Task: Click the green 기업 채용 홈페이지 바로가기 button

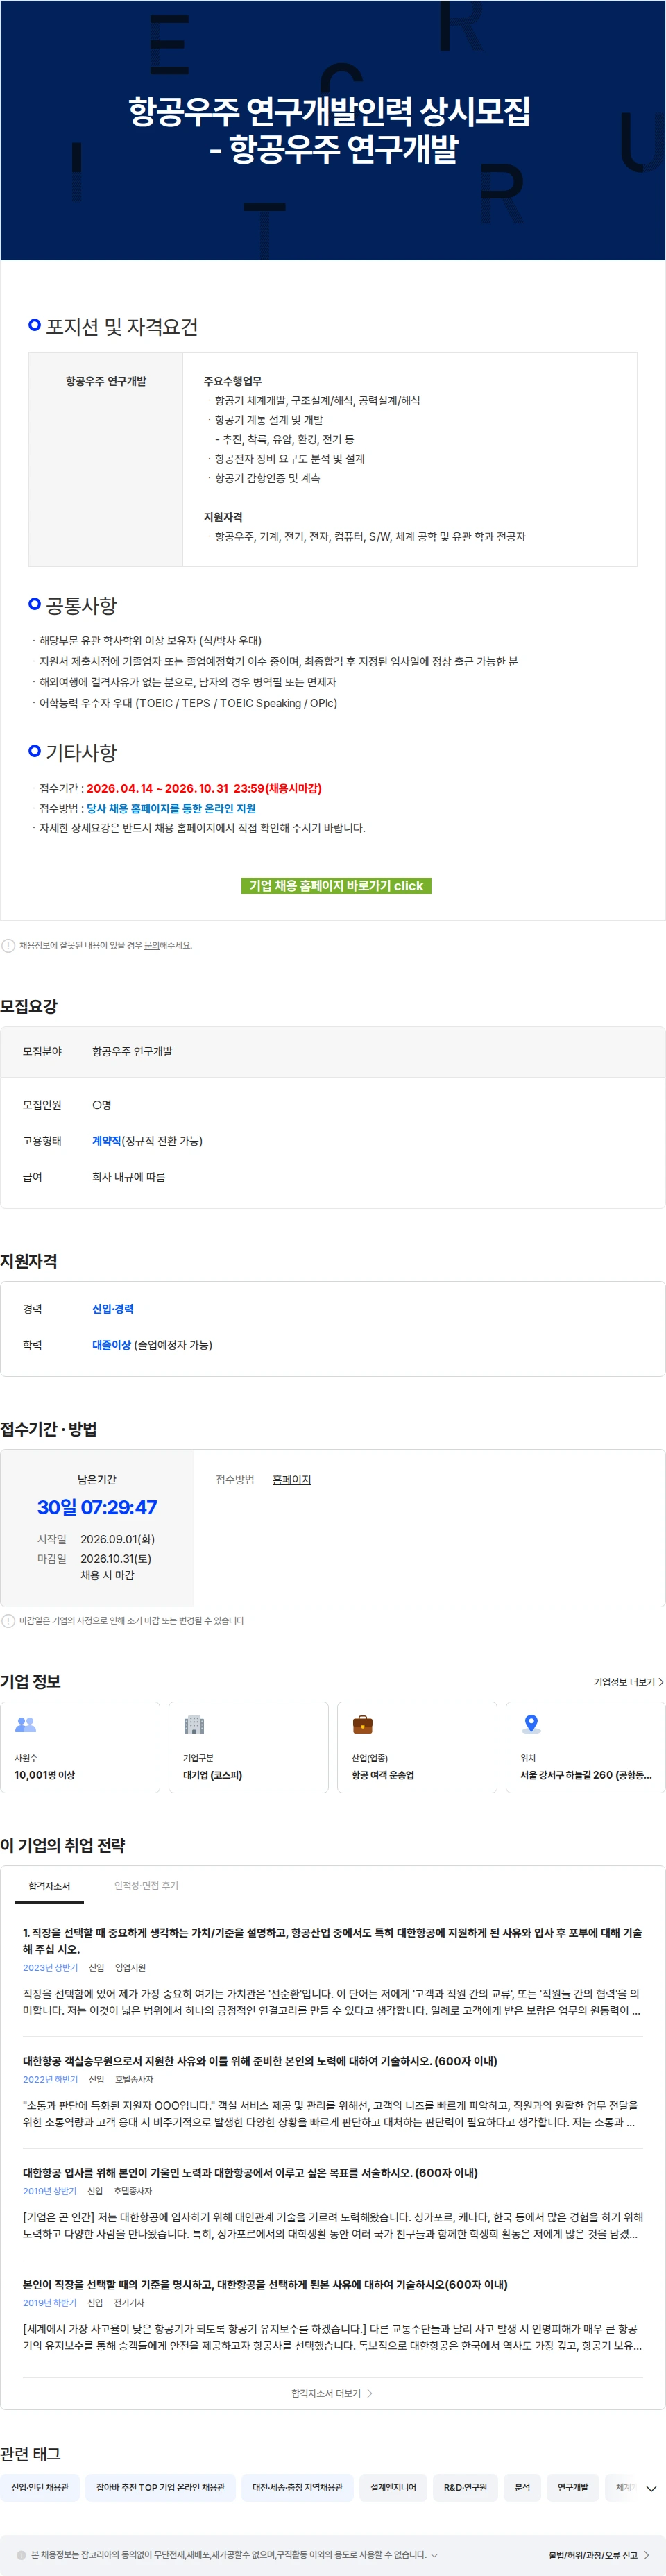Action: [x=336, y=885]
